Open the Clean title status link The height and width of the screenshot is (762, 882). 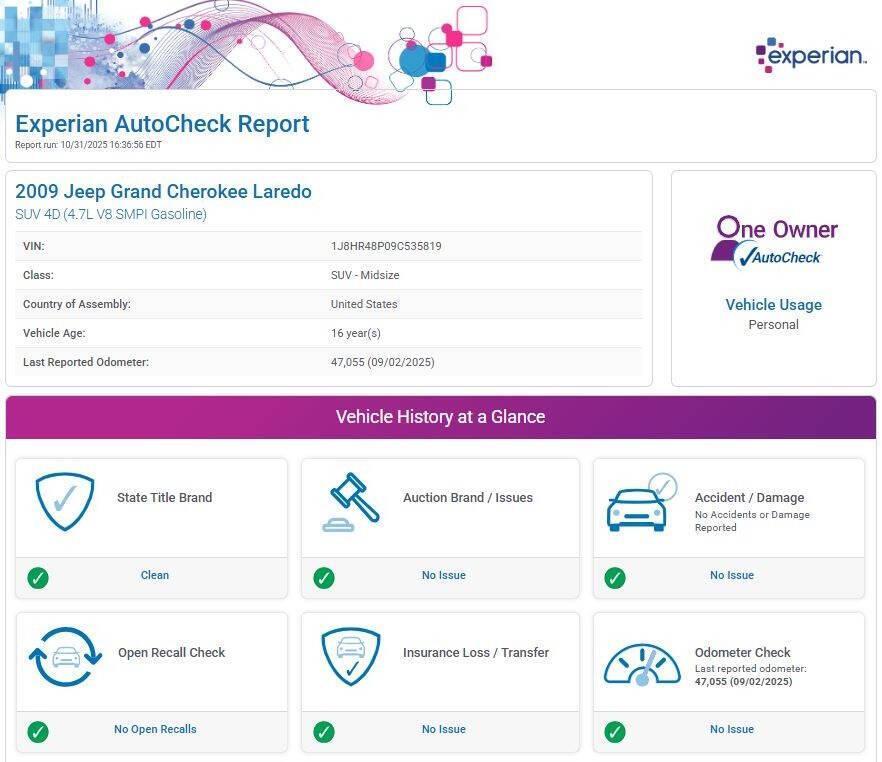(x=155, y=576)
